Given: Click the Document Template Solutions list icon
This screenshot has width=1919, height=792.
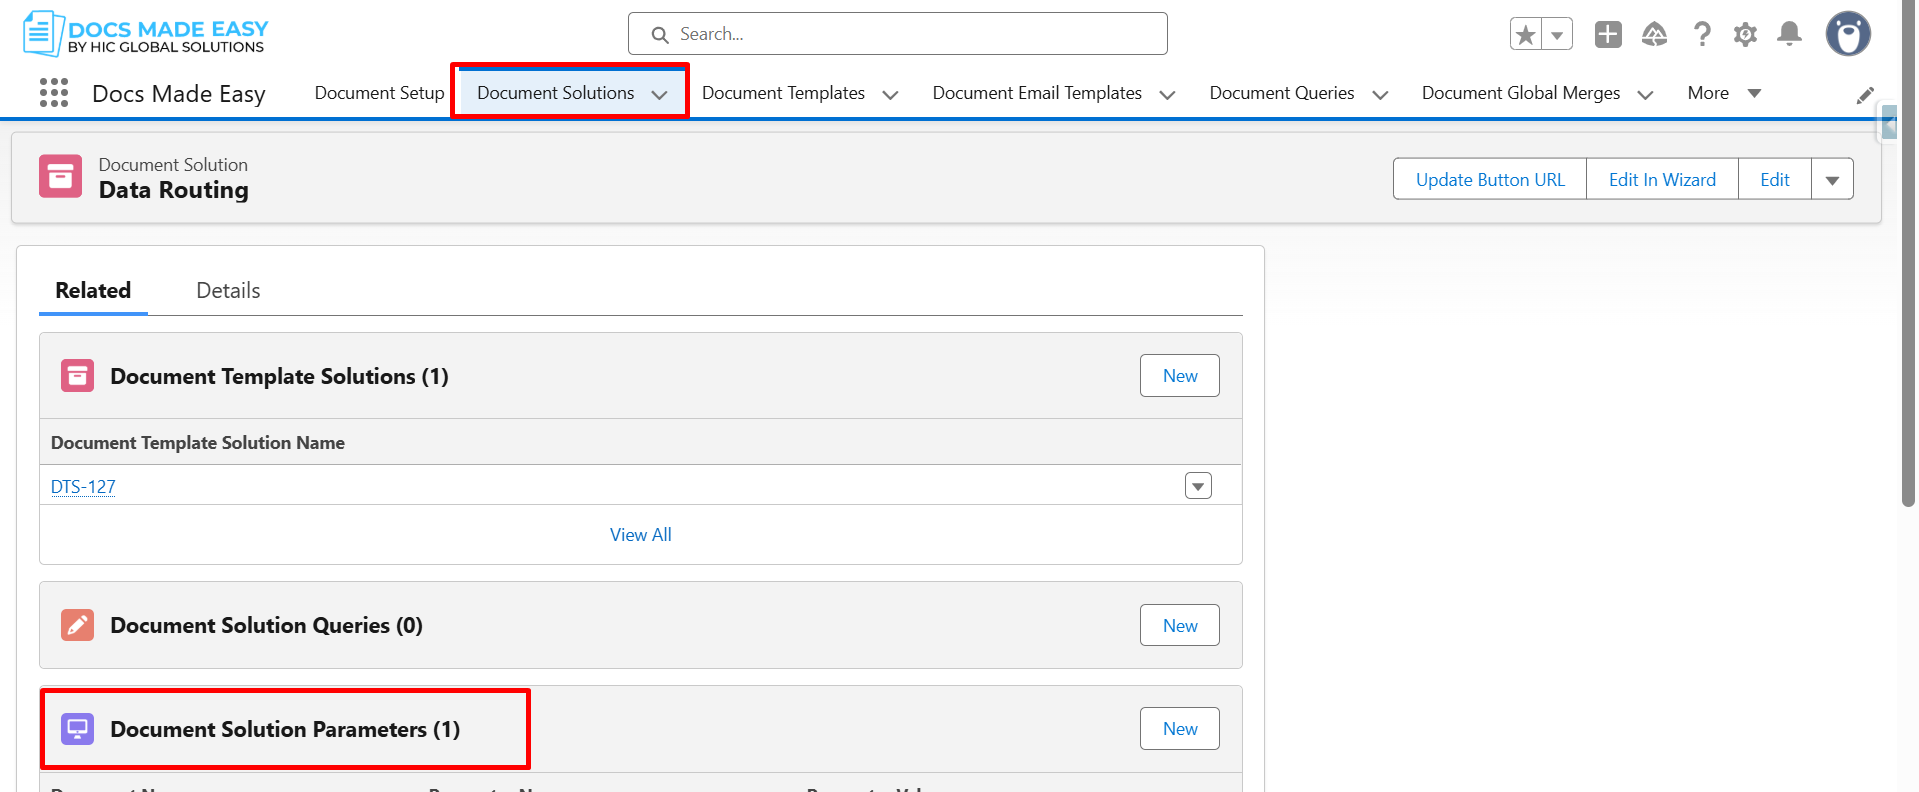Looking at the screenshot, I should 77,376.
